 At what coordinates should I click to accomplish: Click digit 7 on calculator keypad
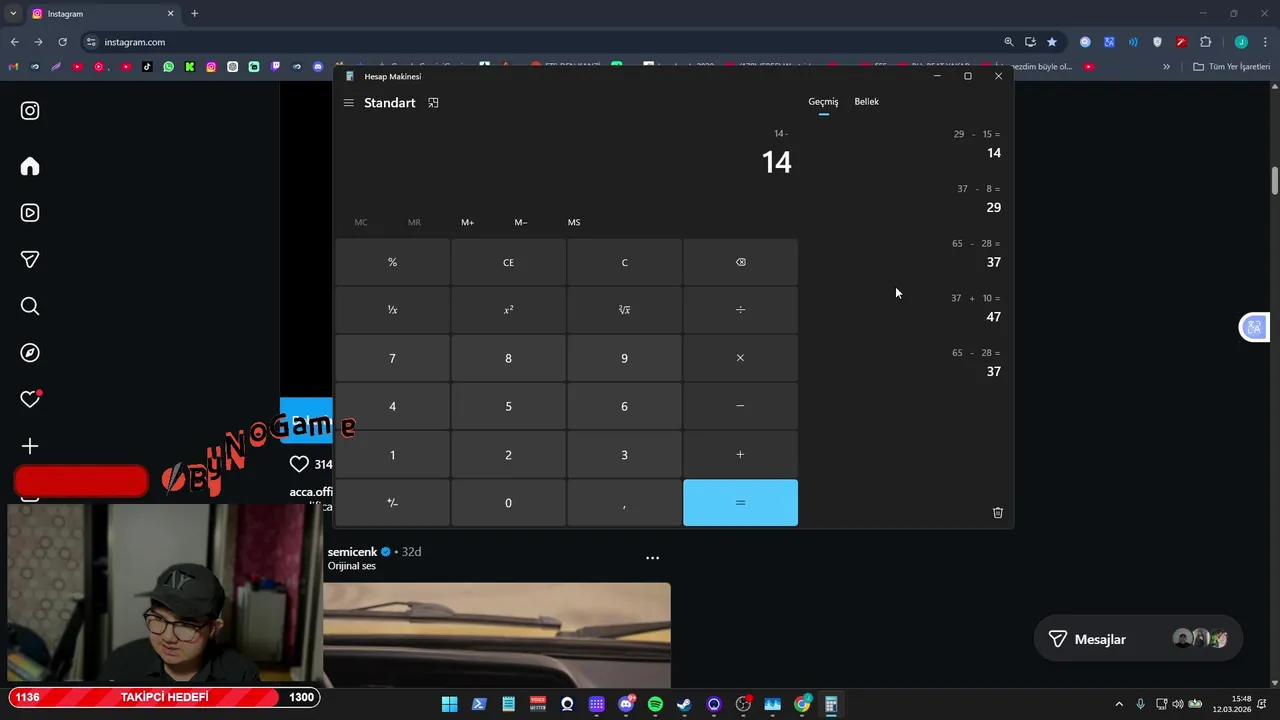pos(392,358)
